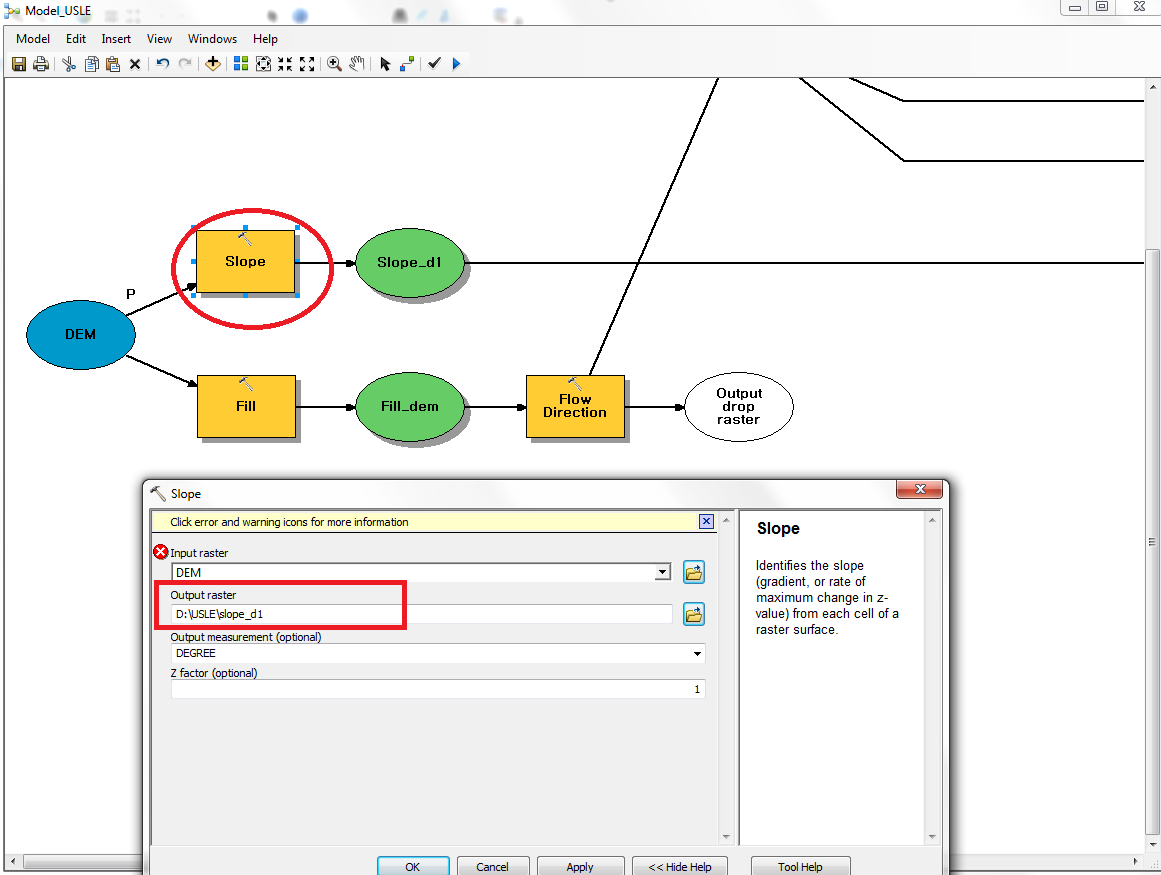Validate the entire model with checkmark
Image resolution: width=1161 pixels, height=875 pixels.
tap(435, 64)
